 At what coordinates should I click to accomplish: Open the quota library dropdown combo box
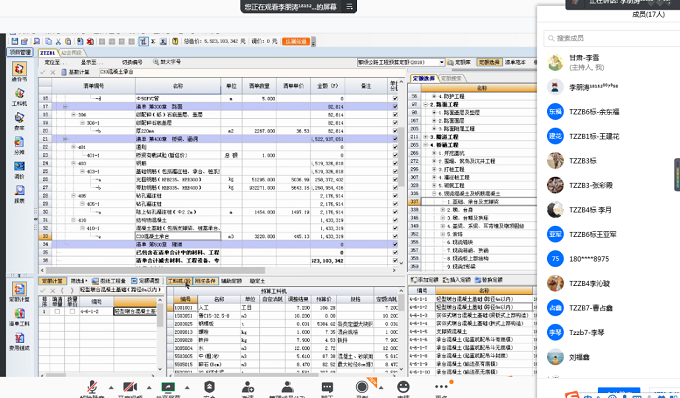pos(401,62)
